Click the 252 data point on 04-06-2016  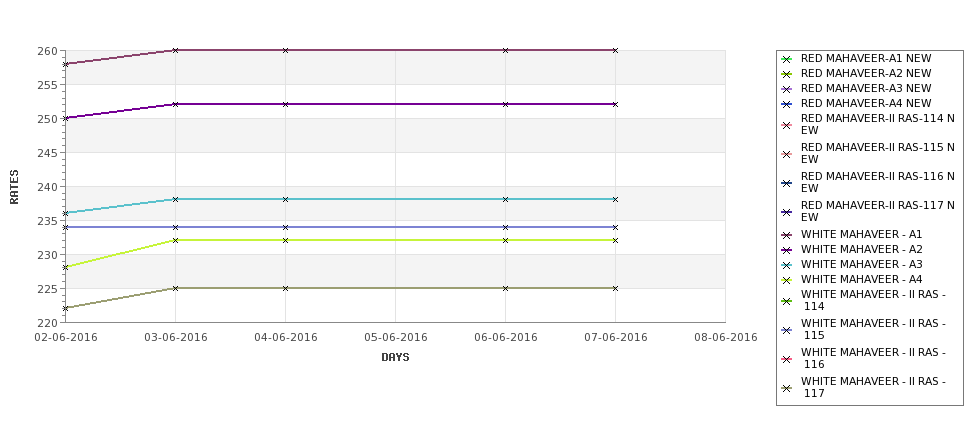point(285,104)
